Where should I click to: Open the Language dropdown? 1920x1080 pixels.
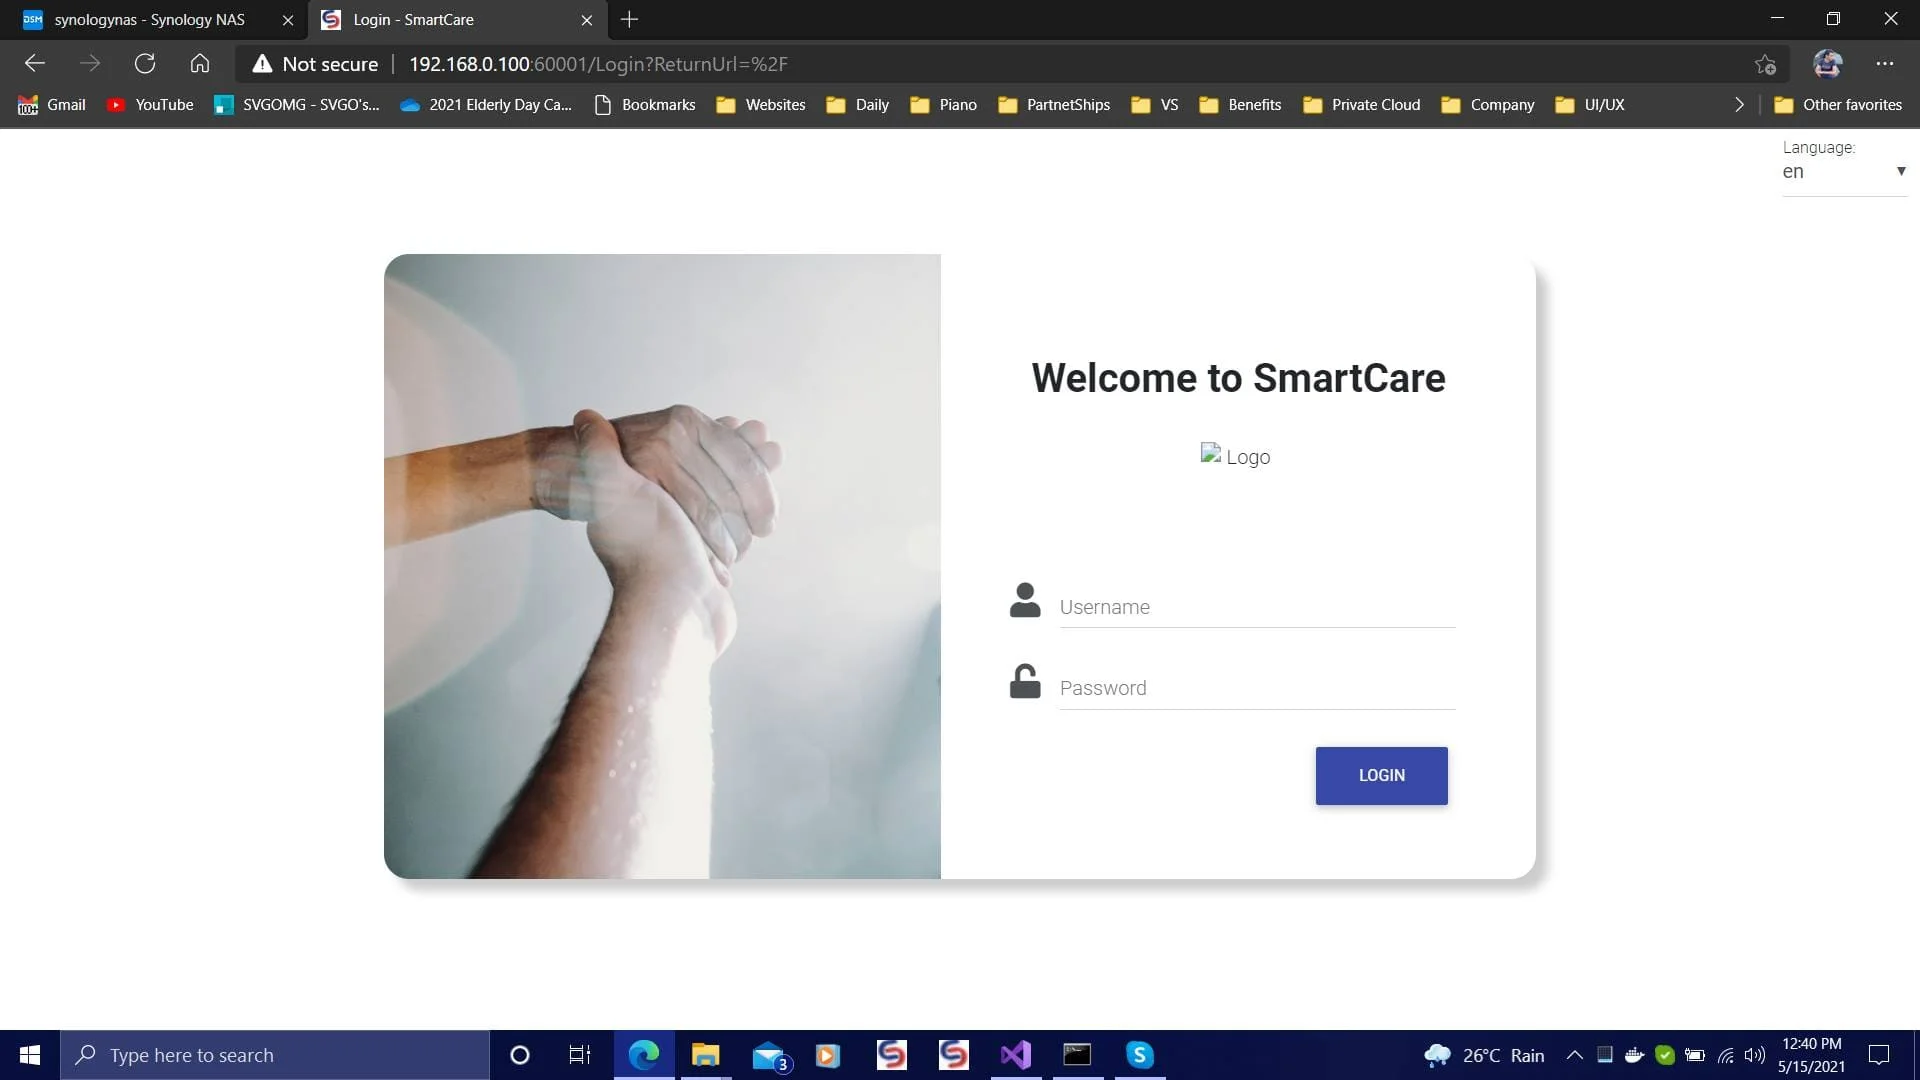point(1844,172)
